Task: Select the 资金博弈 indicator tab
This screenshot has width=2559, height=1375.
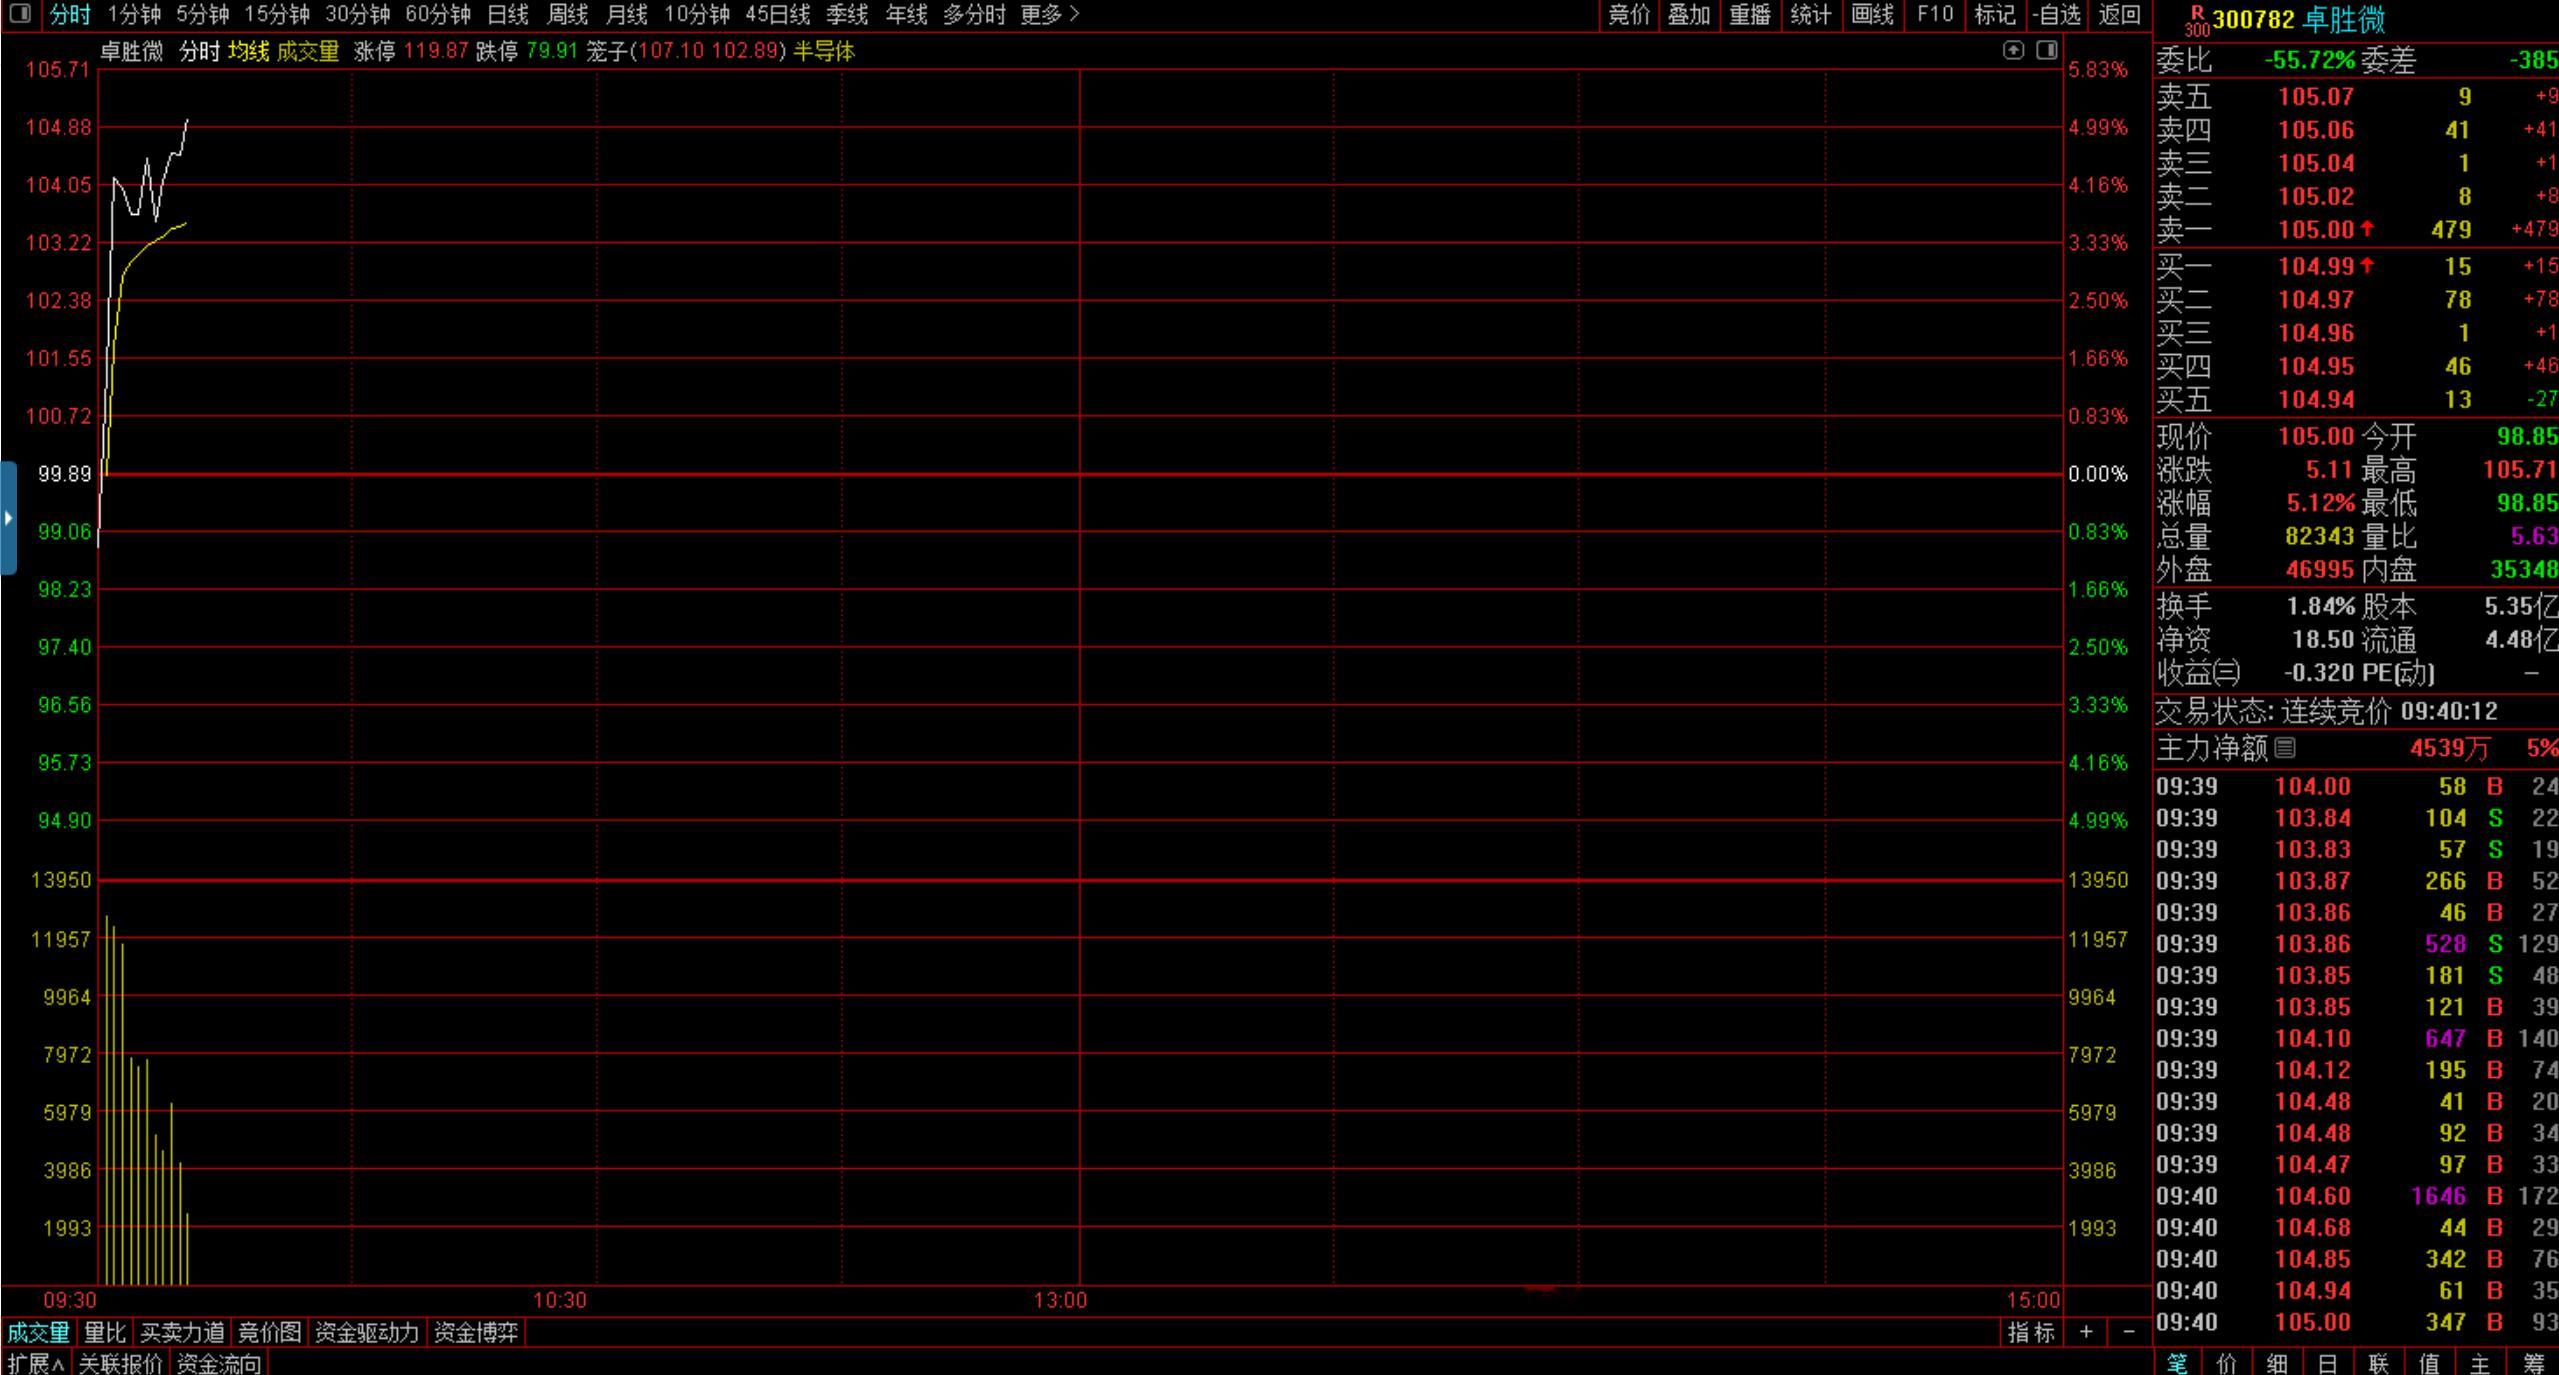Action: (x=476, y=1332)
